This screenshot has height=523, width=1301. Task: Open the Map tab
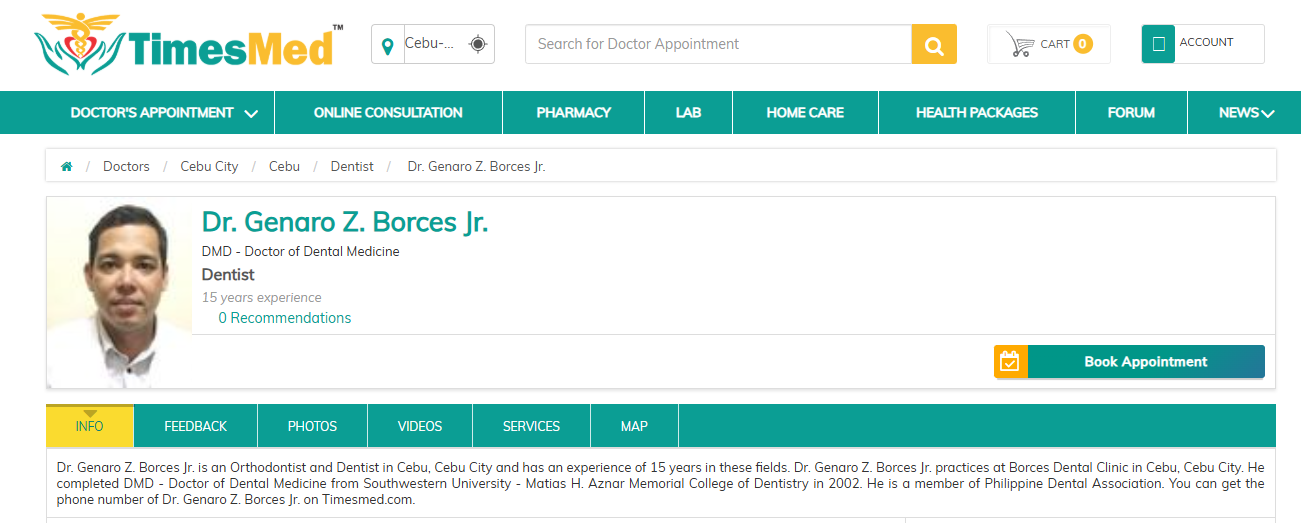[634, 426]
